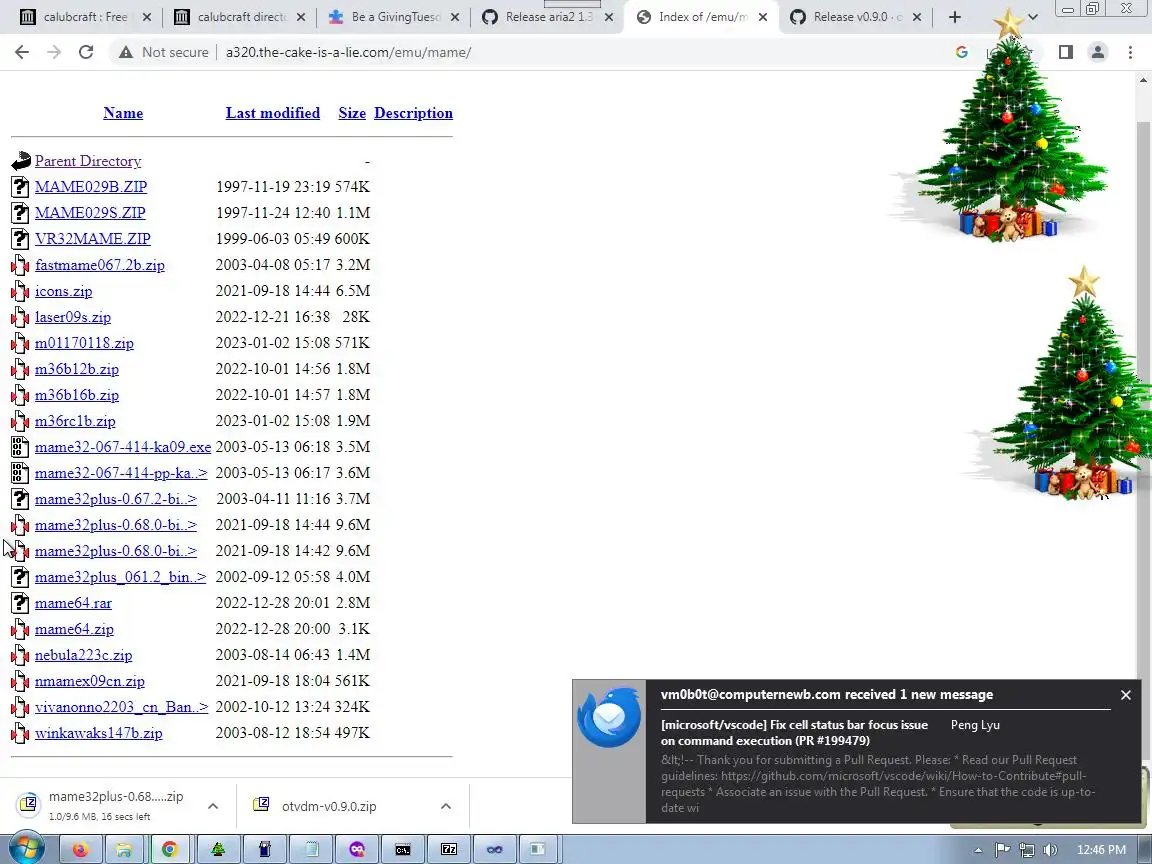Click the Not secure warning icon
Image resolution: width=1152 pixels, height=864 pixels.
point(126,52)
